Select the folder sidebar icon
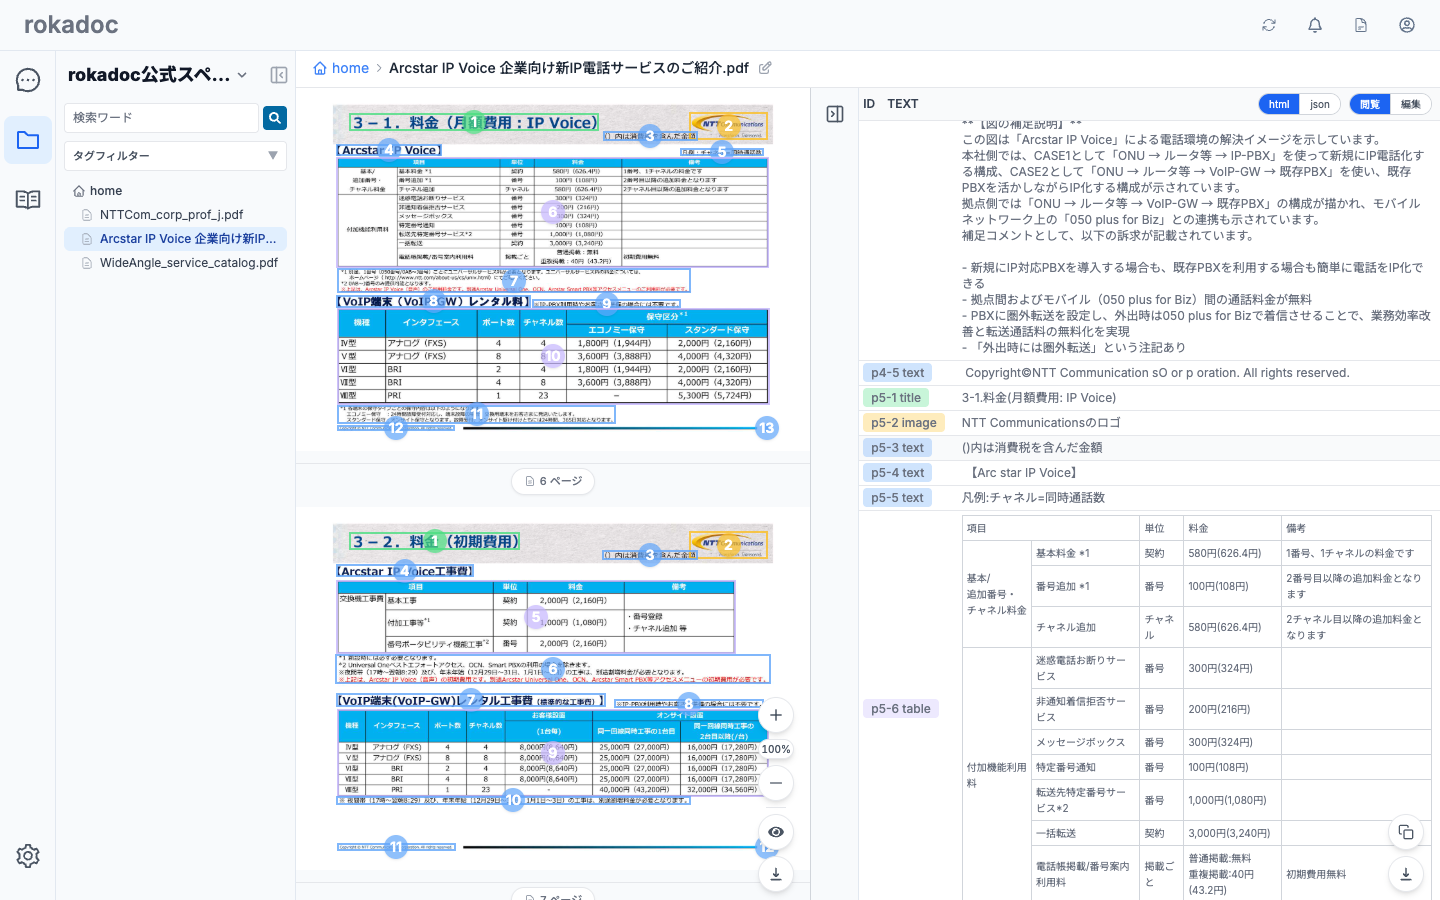Screen dimensions: 1440x900 (28, 140)
